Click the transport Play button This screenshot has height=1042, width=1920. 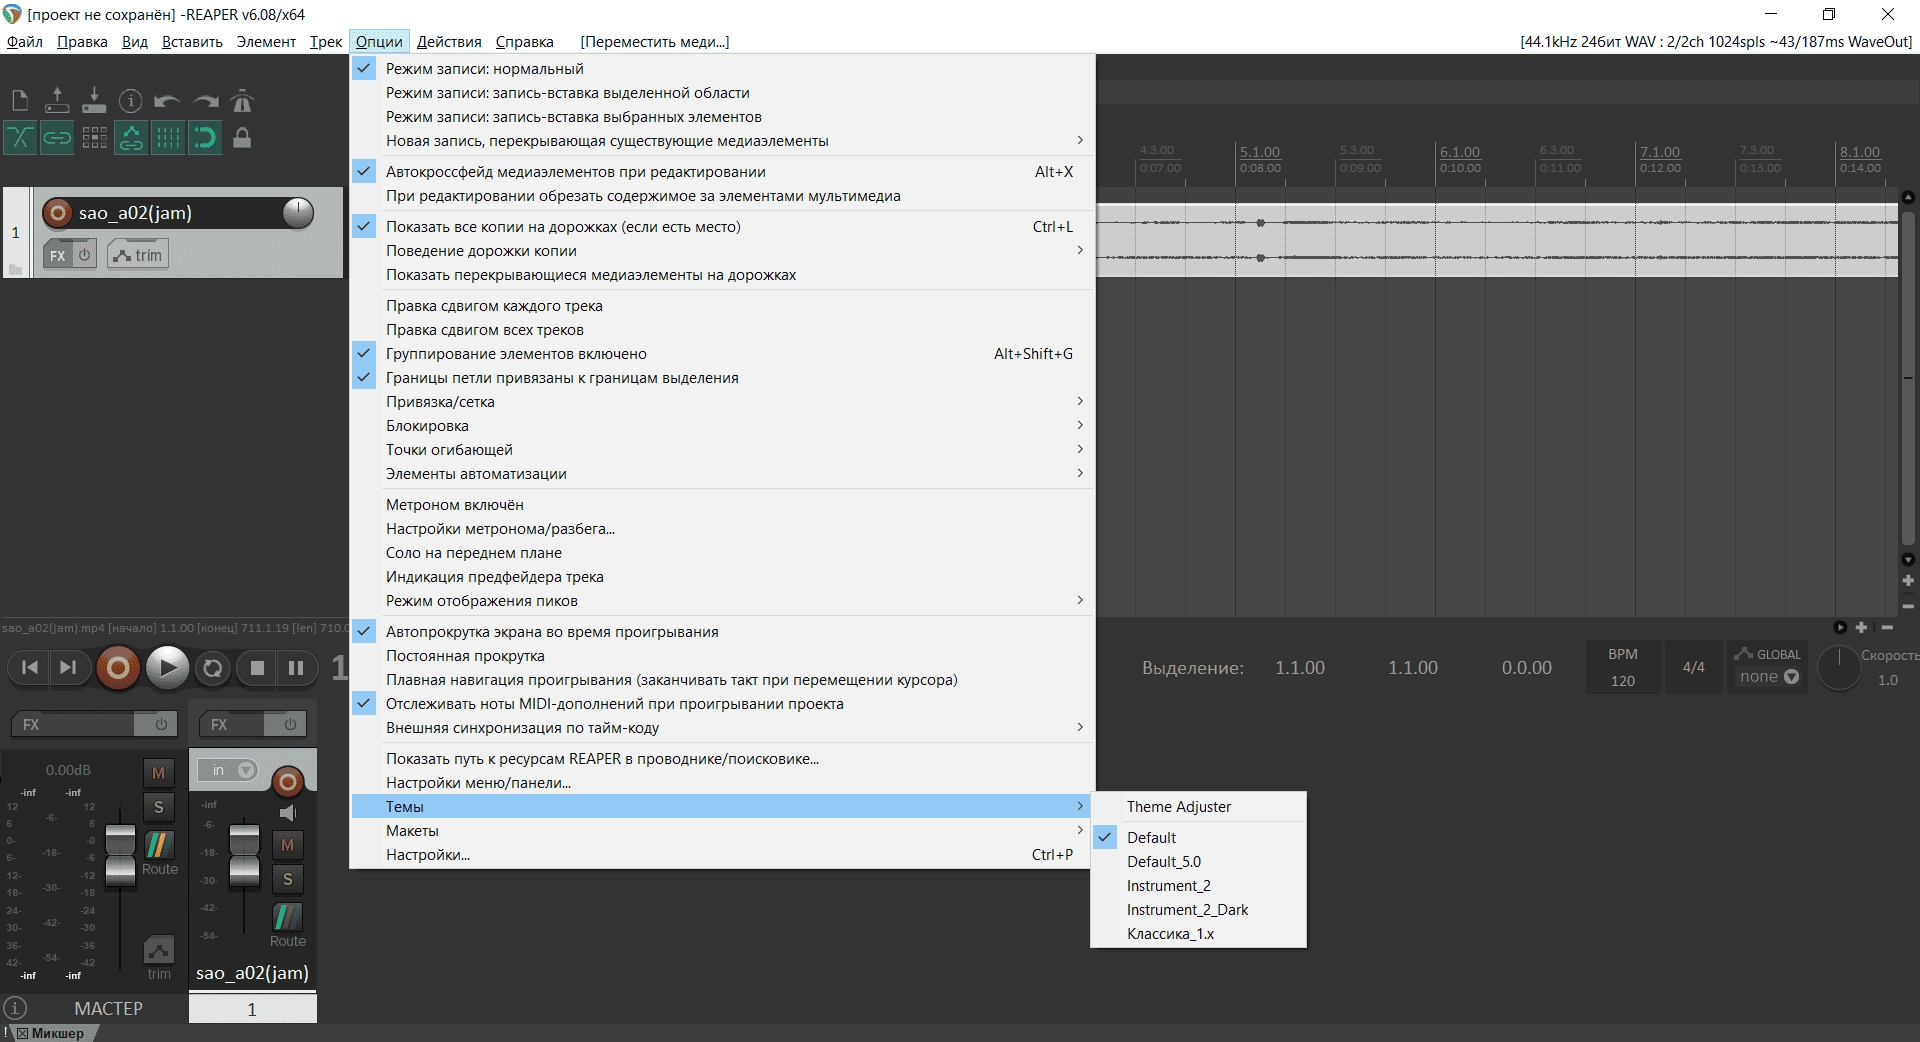[167, 668]
